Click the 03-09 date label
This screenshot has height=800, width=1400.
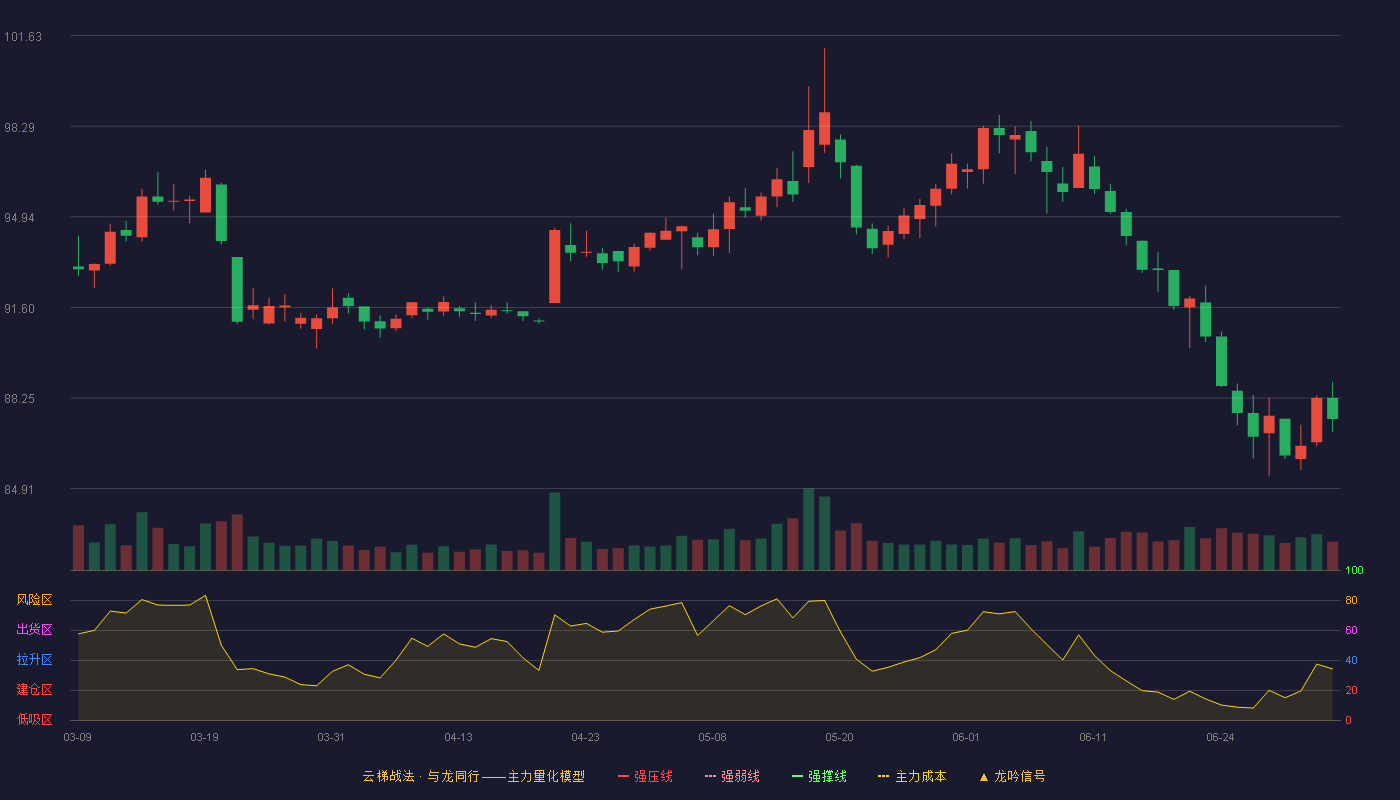(x=77, y=737)
